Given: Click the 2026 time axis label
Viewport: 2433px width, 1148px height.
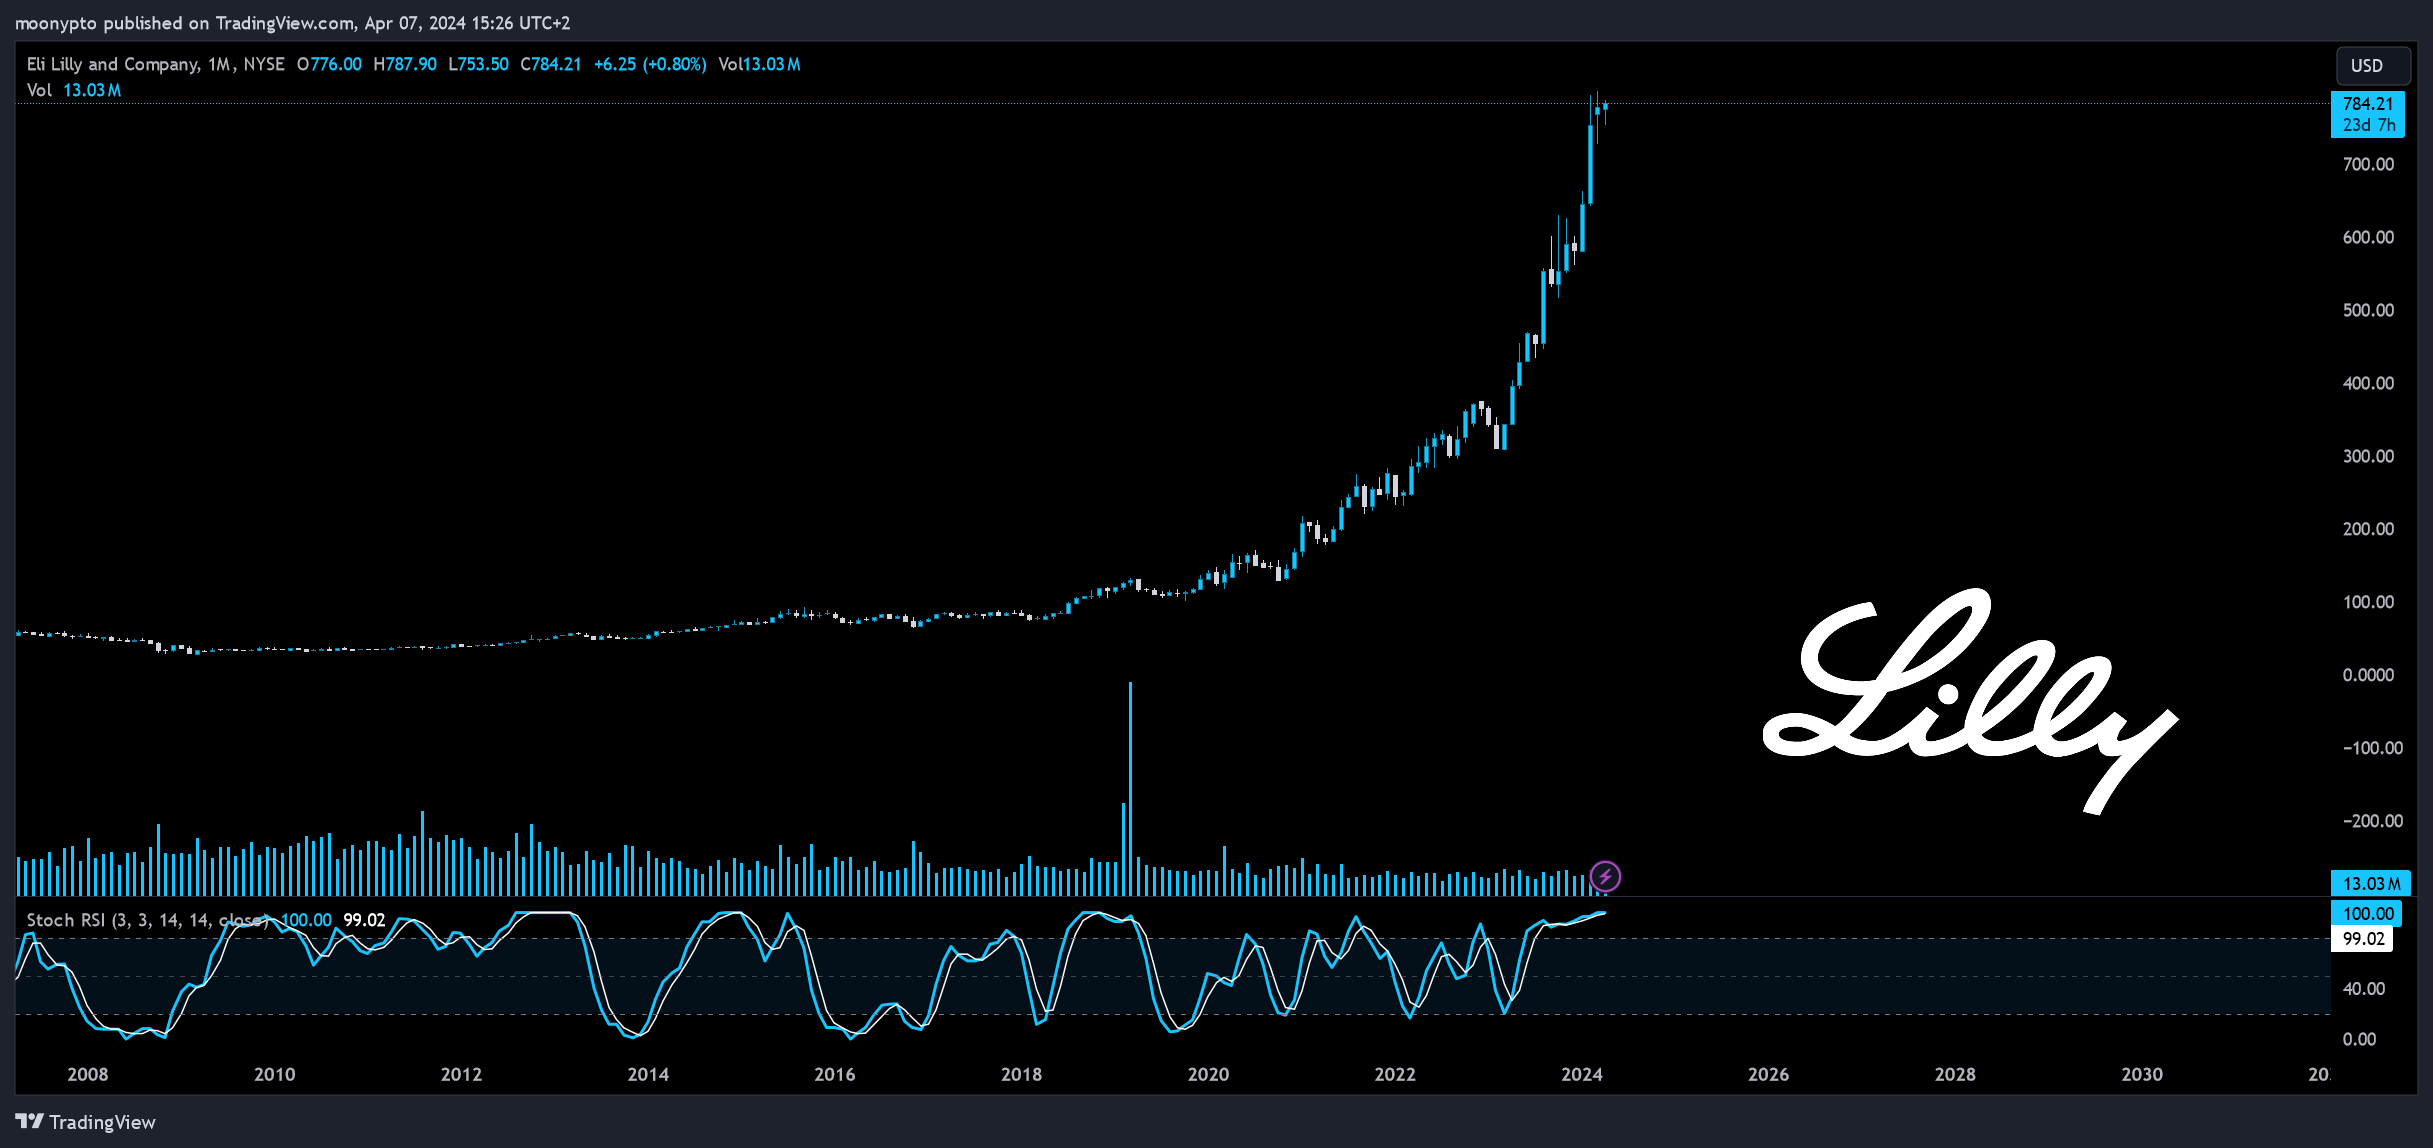Looking at the screenshot, I should [1768, 1074].
